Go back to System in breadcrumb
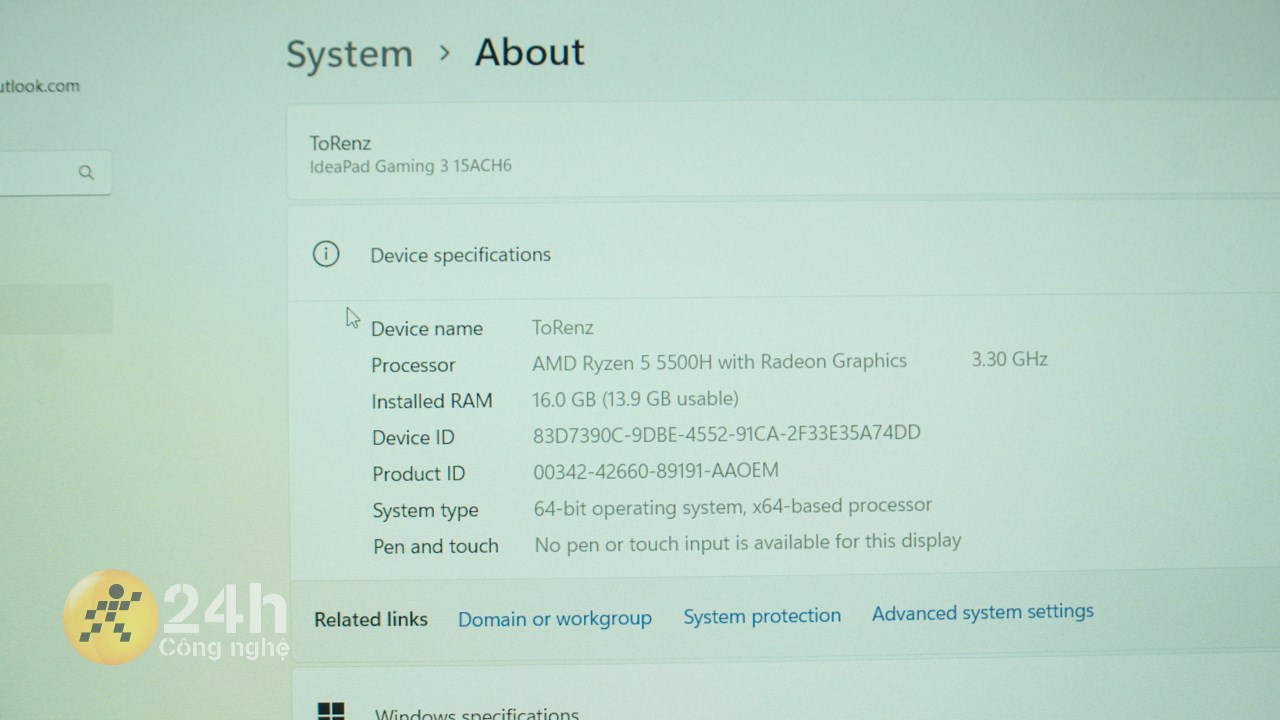The image size is (1280, 720). pyautogui.click(x=349, y=54)
